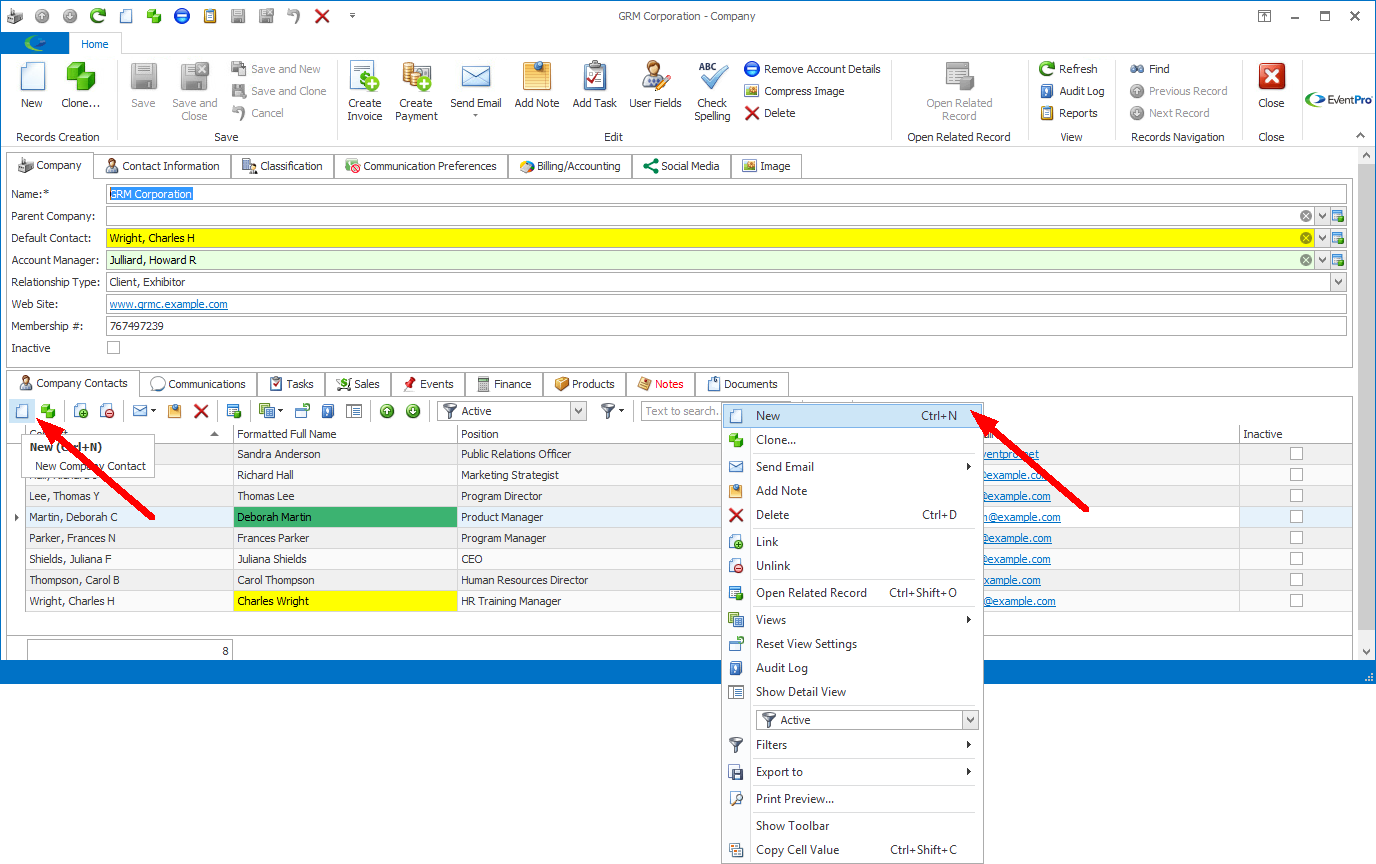Click red X Delete in the ribbon Edit group
This screenshot has width=1376, height=864.
[769, 113]
